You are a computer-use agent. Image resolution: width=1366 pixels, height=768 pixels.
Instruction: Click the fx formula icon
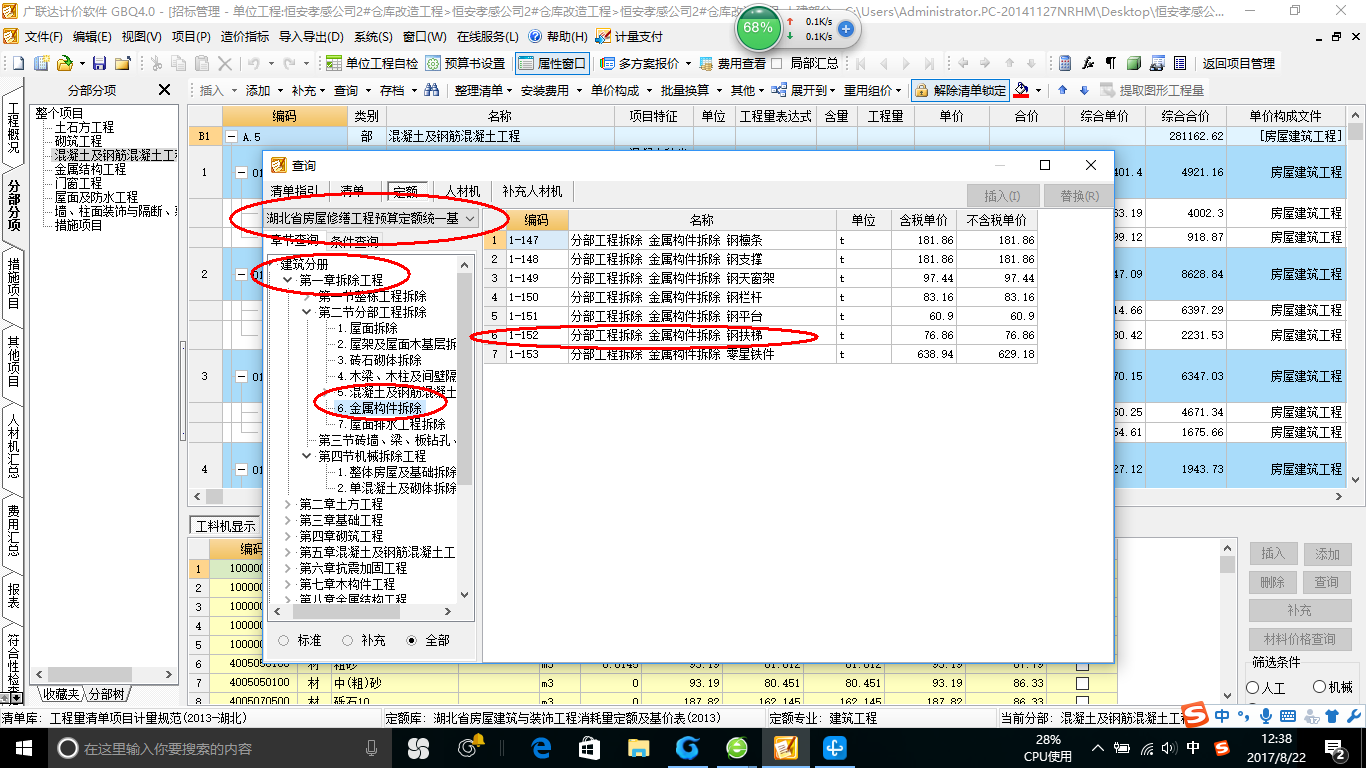click(1088, 63)
